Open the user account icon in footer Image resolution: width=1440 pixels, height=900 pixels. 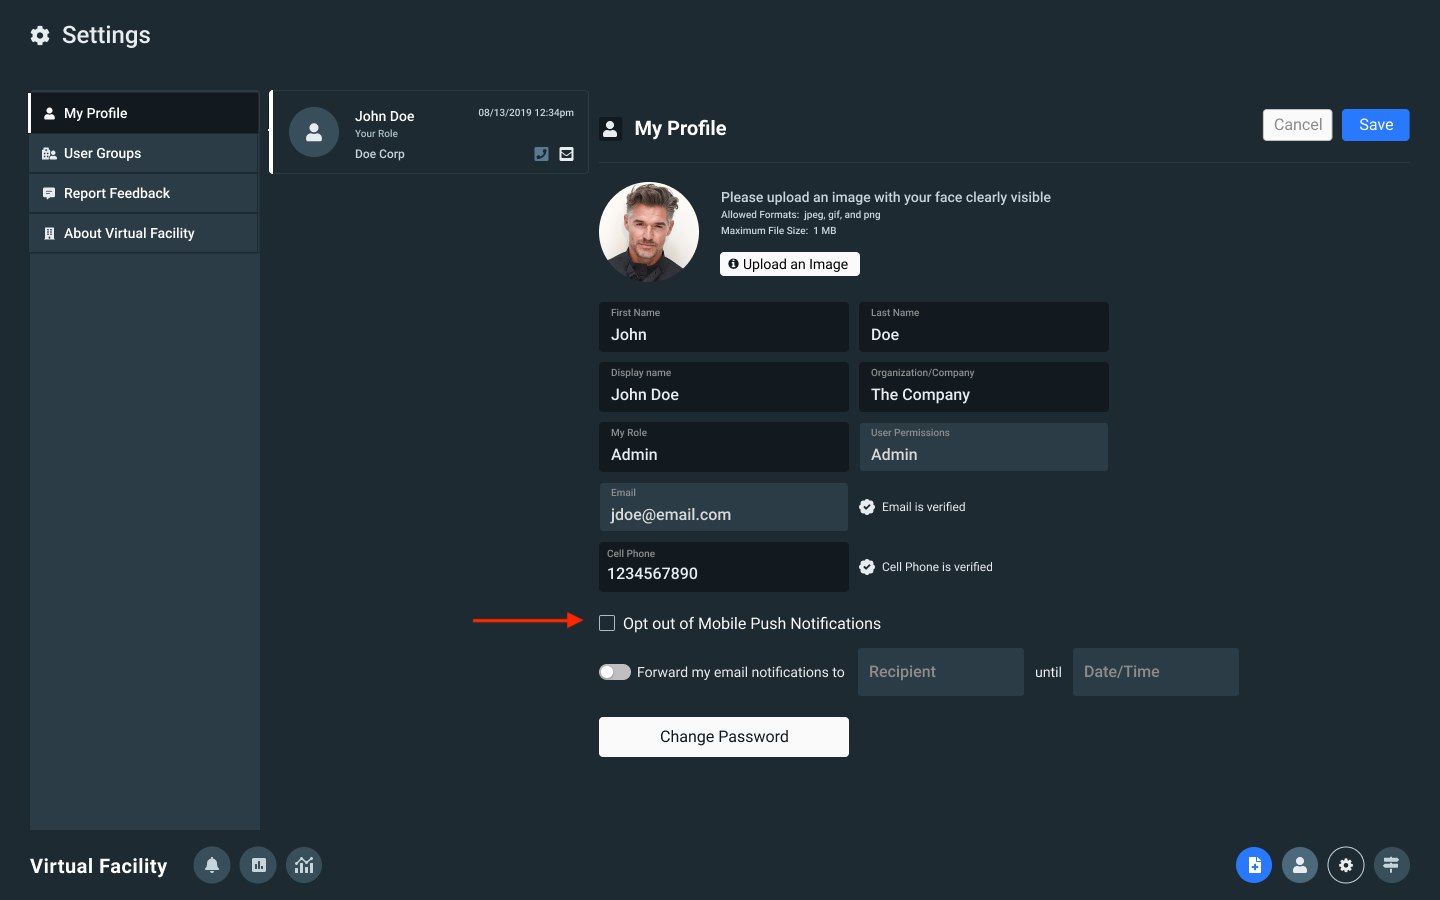pyautogui.click(x=1300, y=865)
